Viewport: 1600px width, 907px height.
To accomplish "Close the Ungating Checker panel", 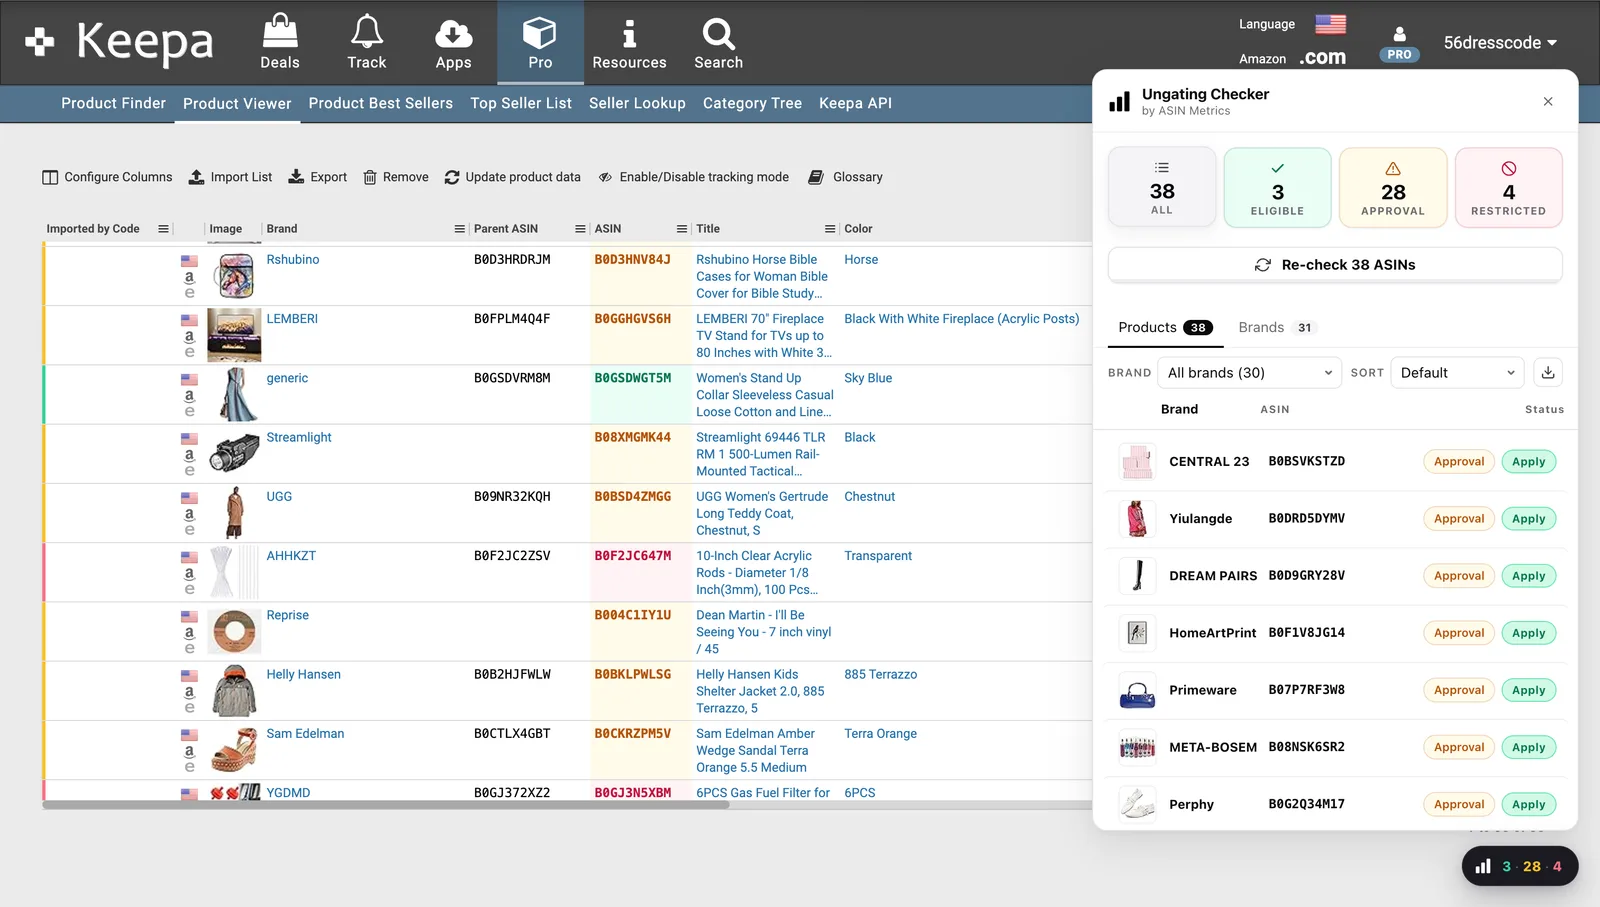I will click(x=1548, y=101).
